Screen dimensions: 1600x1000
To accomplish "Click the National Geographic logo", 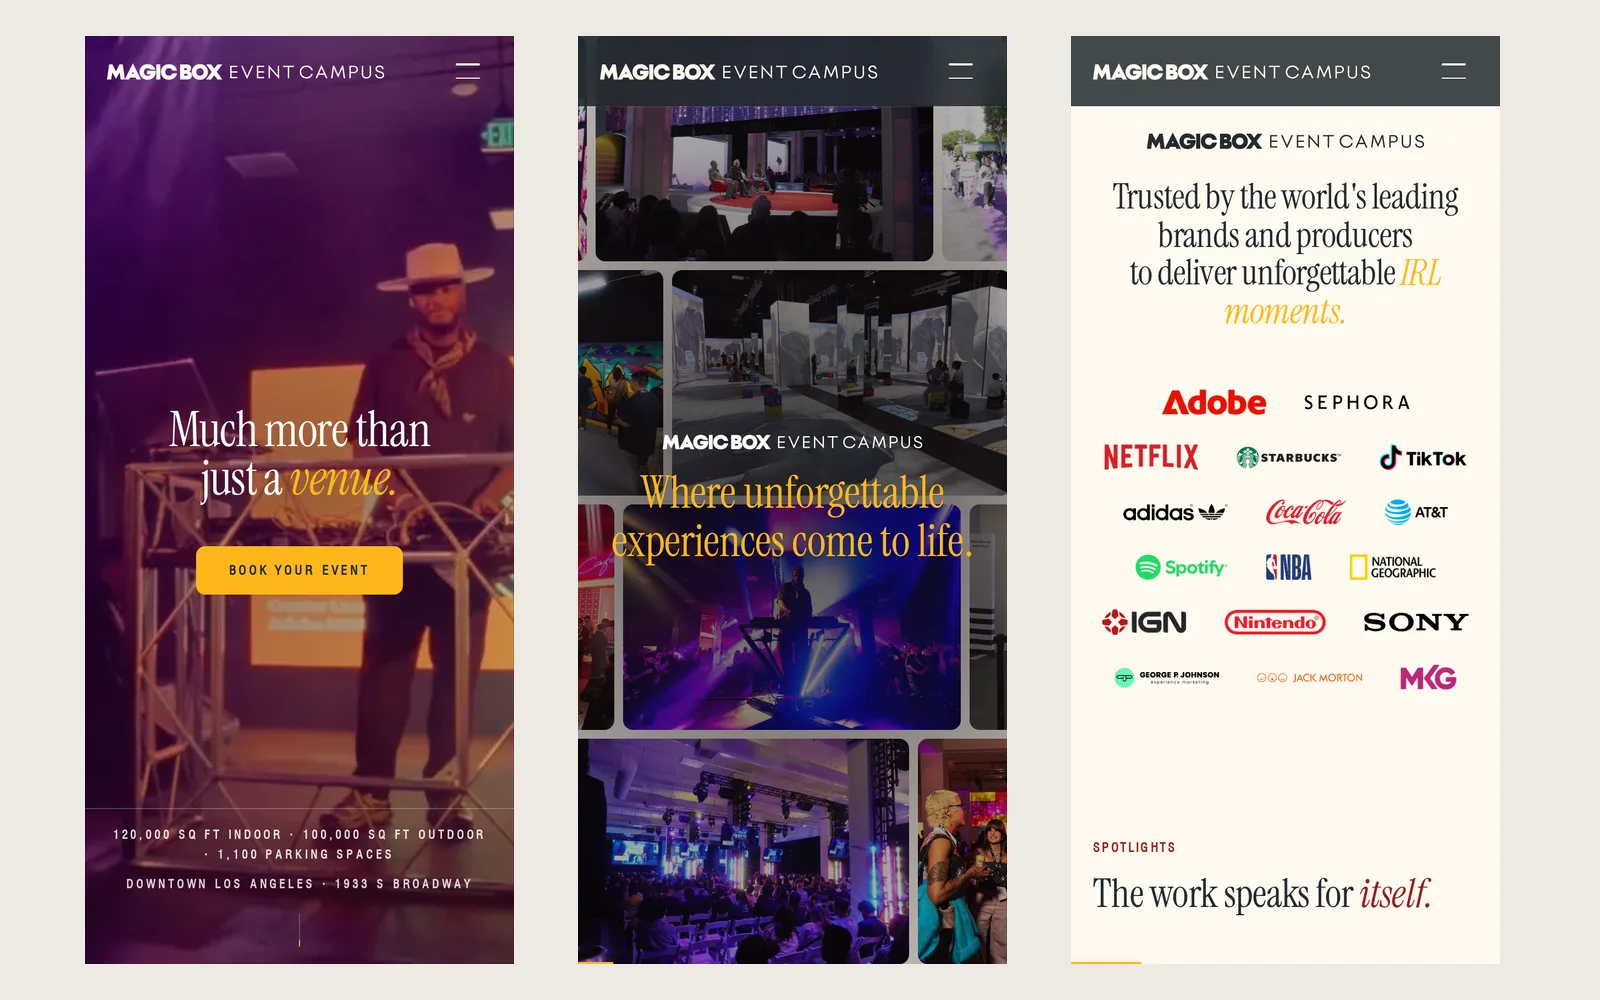I will (x=1393, y=567).
